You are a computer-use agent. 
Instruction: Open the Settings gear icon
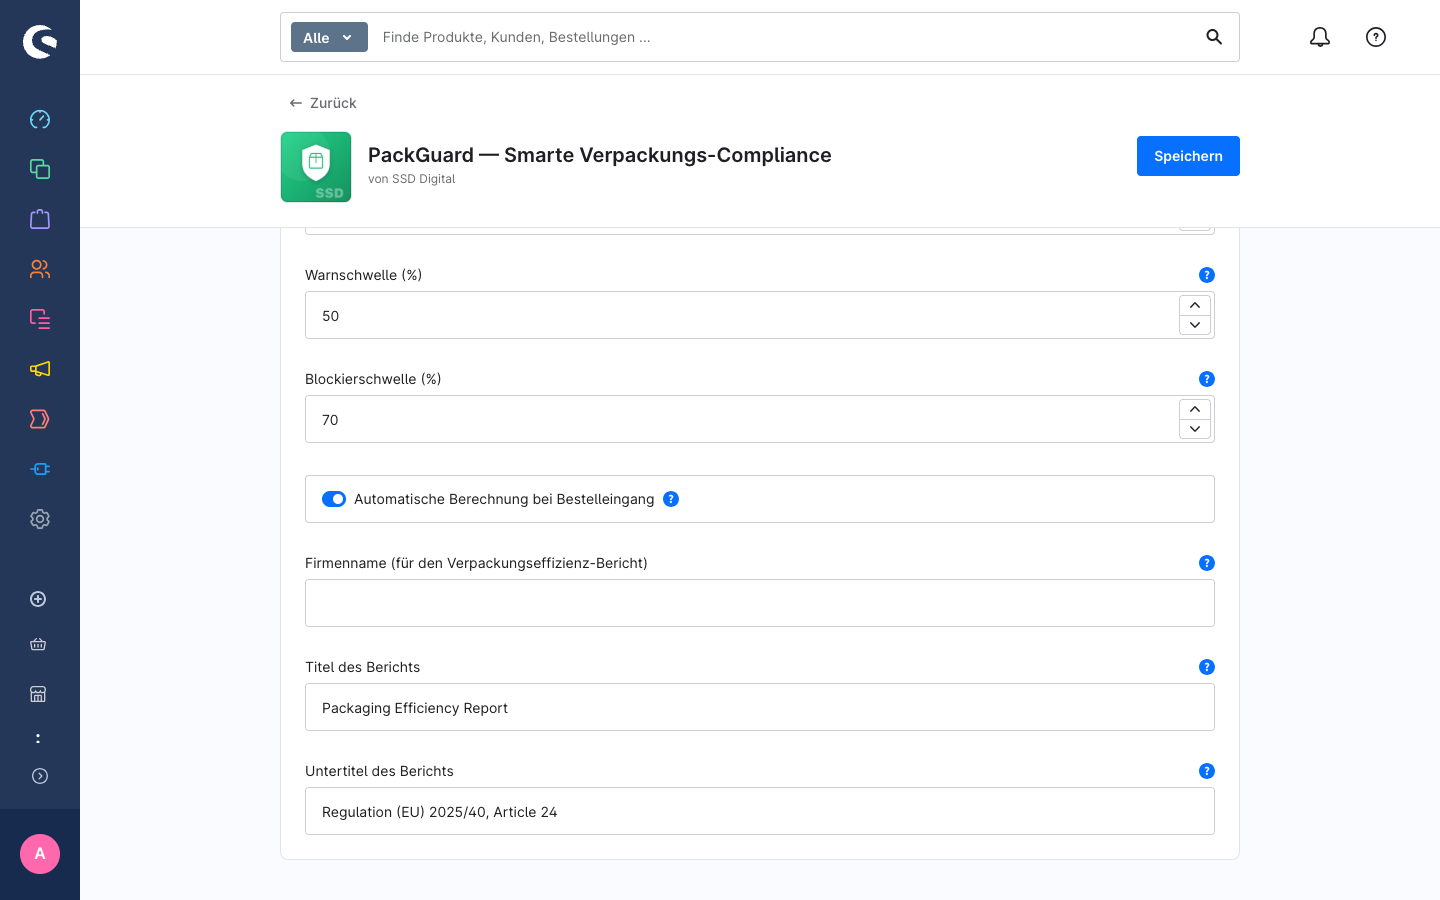pyautogui.click(x=40, y=519)
